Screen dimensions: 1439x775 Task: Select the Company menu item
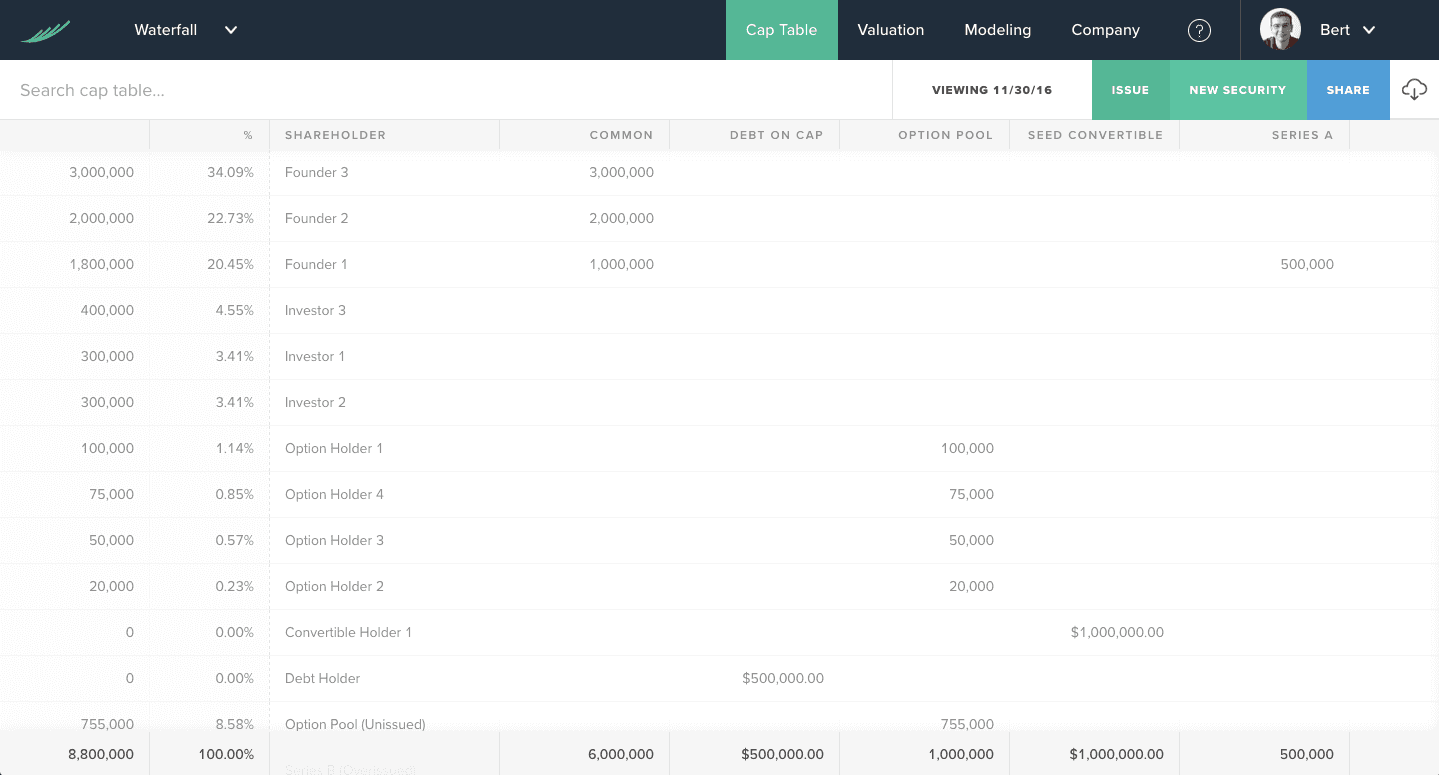coord(1105,30)
